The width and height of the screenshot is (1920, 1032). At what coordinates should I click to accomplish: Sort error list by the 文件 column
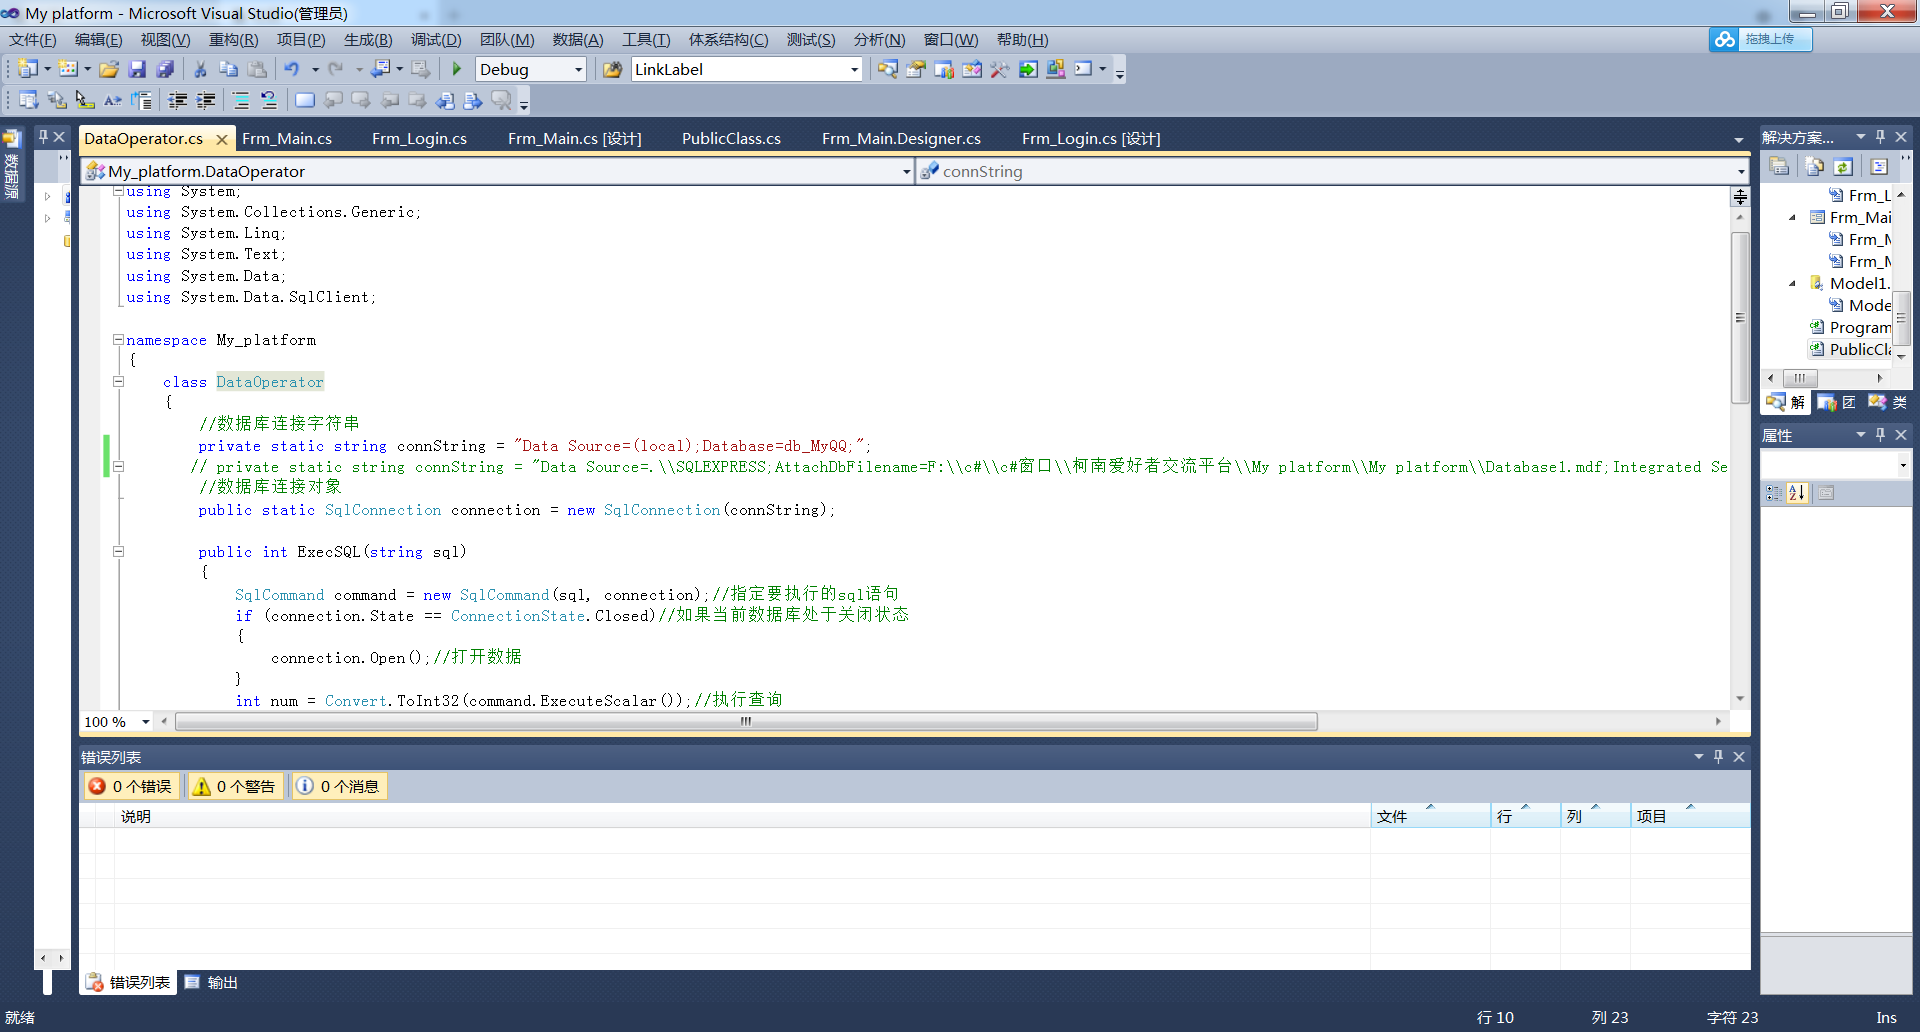coord(1430,817)
